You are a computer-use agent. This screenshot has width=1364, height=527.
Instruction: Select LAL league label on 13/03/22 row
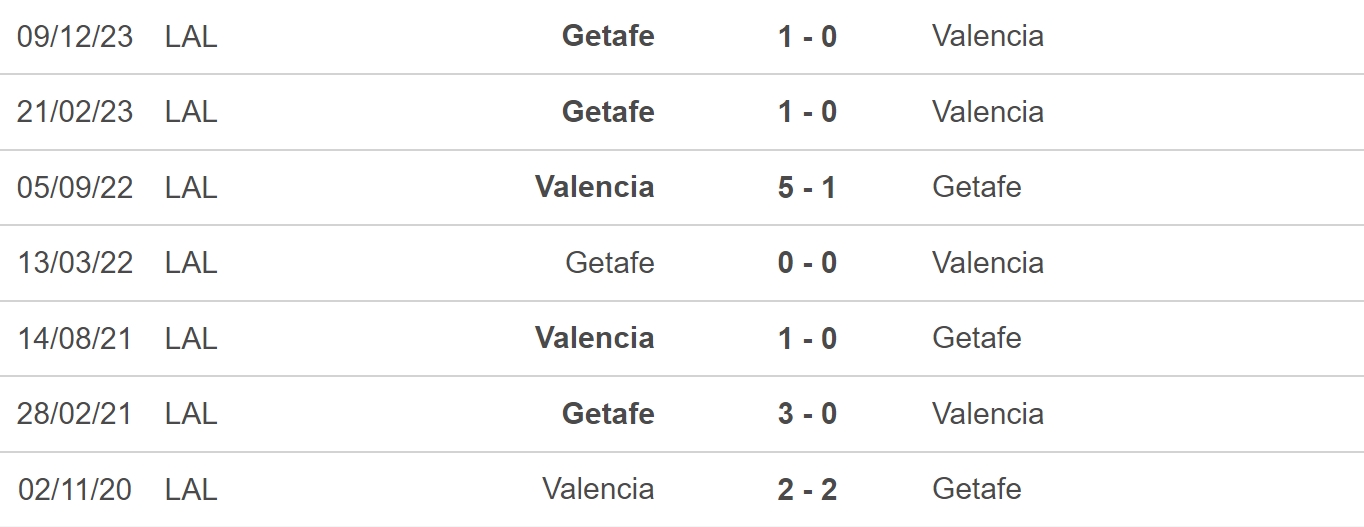point(191,263)
